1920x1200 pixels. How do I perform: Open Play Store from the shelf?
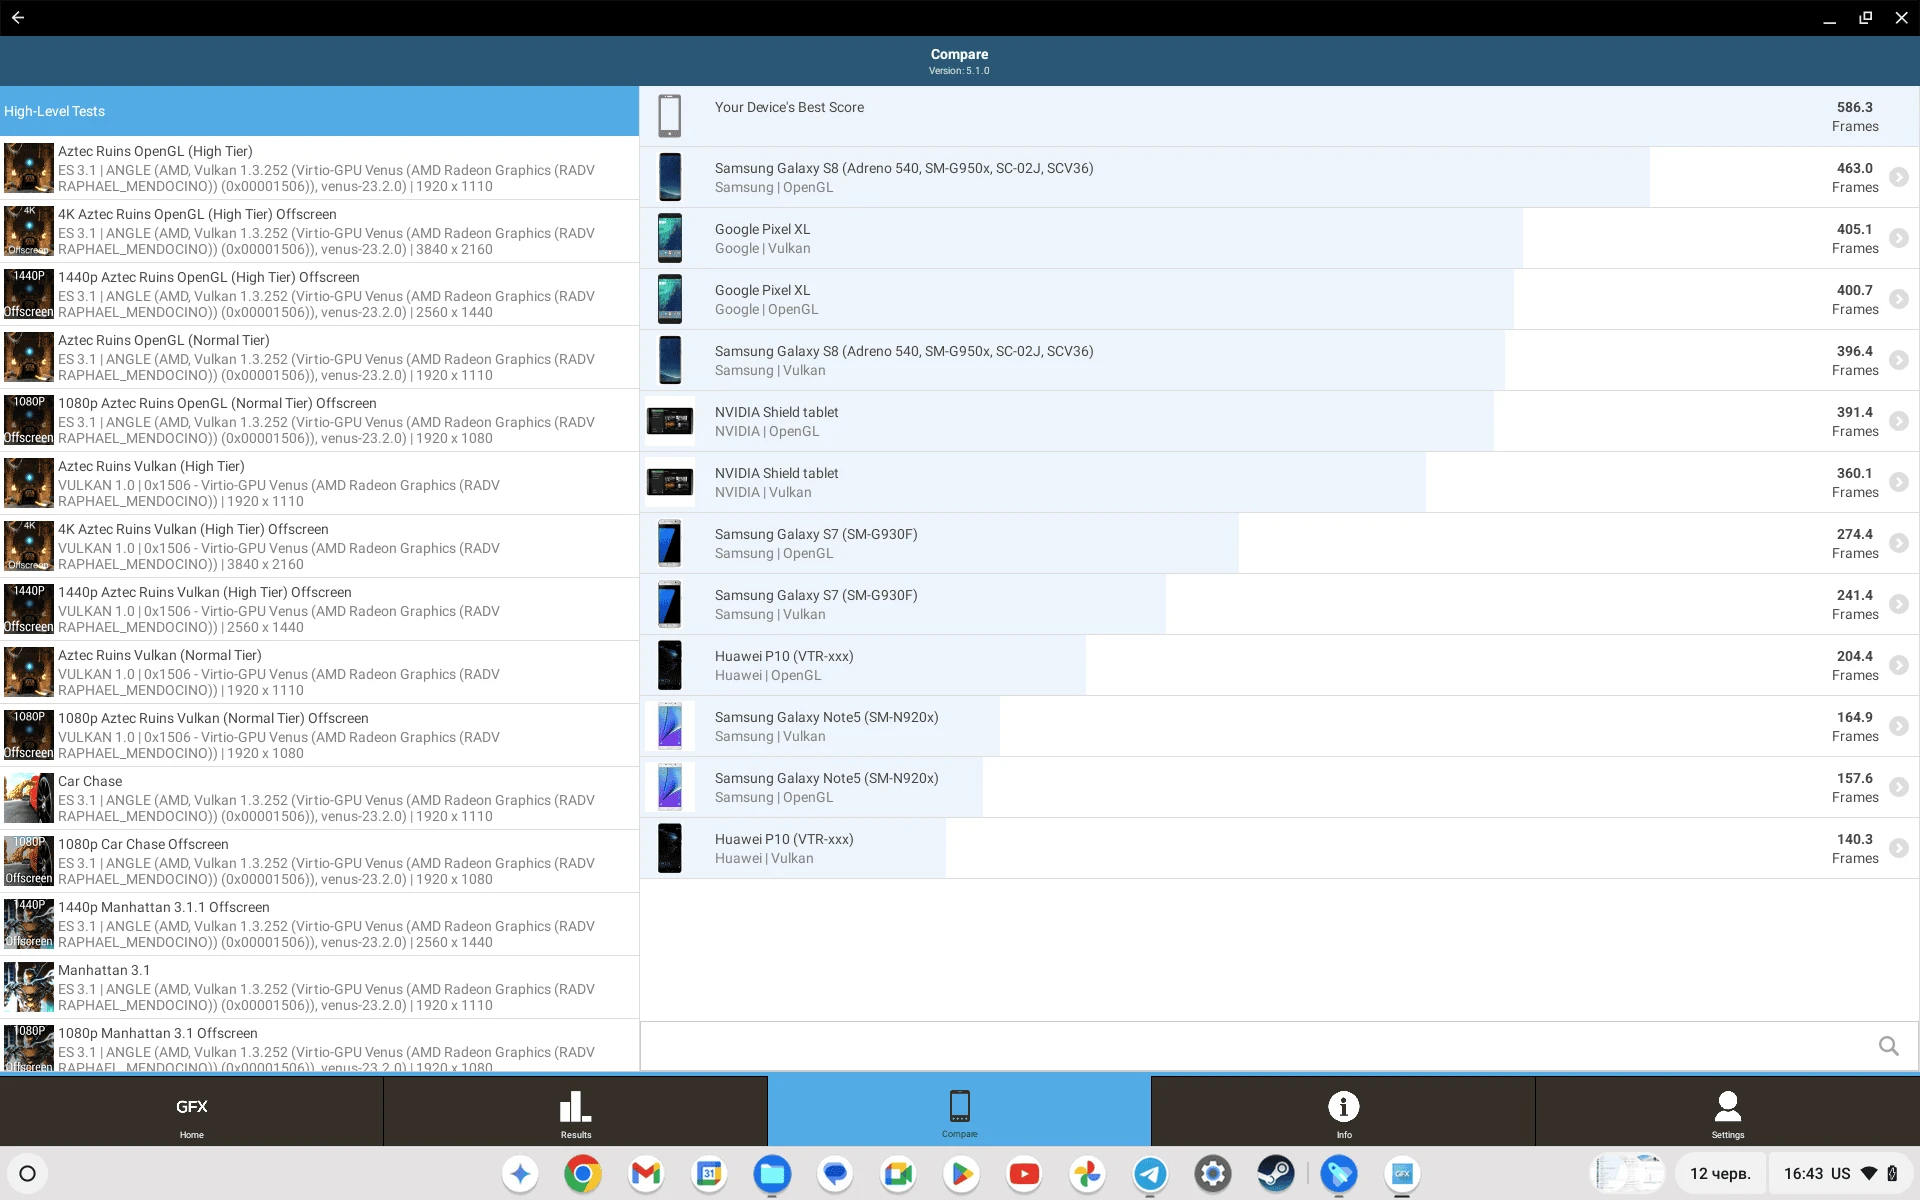pyautogui.click(x=961, y=1173)
